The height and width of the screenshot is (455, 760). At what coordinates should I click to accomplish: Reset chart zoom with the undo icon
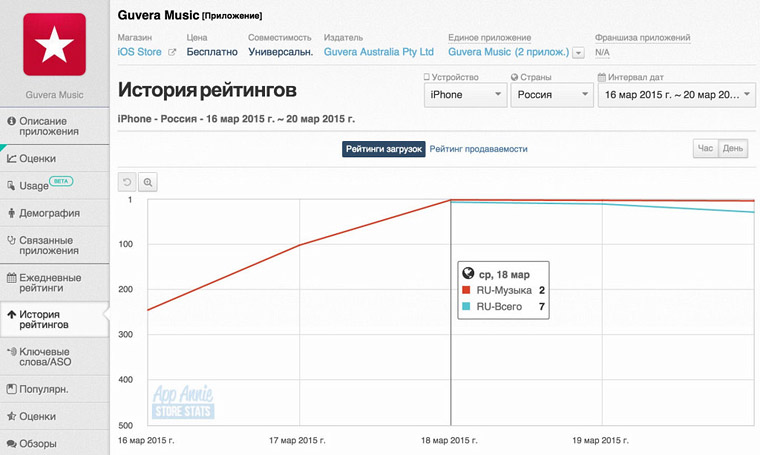(x=127, y=182)
